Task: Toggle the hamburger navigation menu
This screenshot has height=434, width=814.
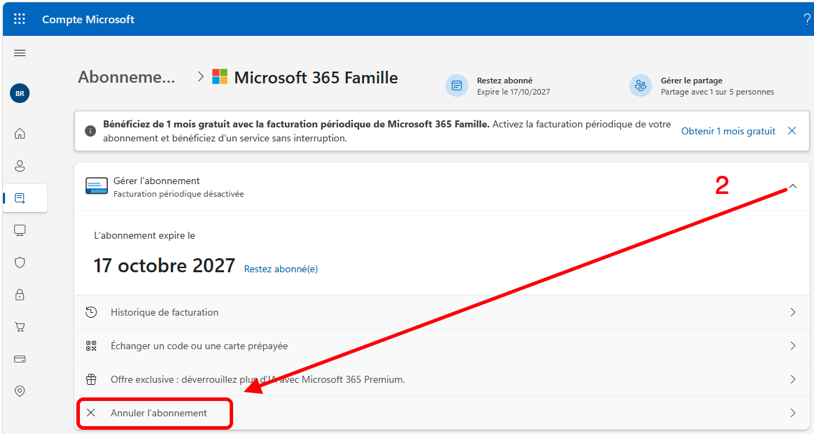Action: [20, 53]
